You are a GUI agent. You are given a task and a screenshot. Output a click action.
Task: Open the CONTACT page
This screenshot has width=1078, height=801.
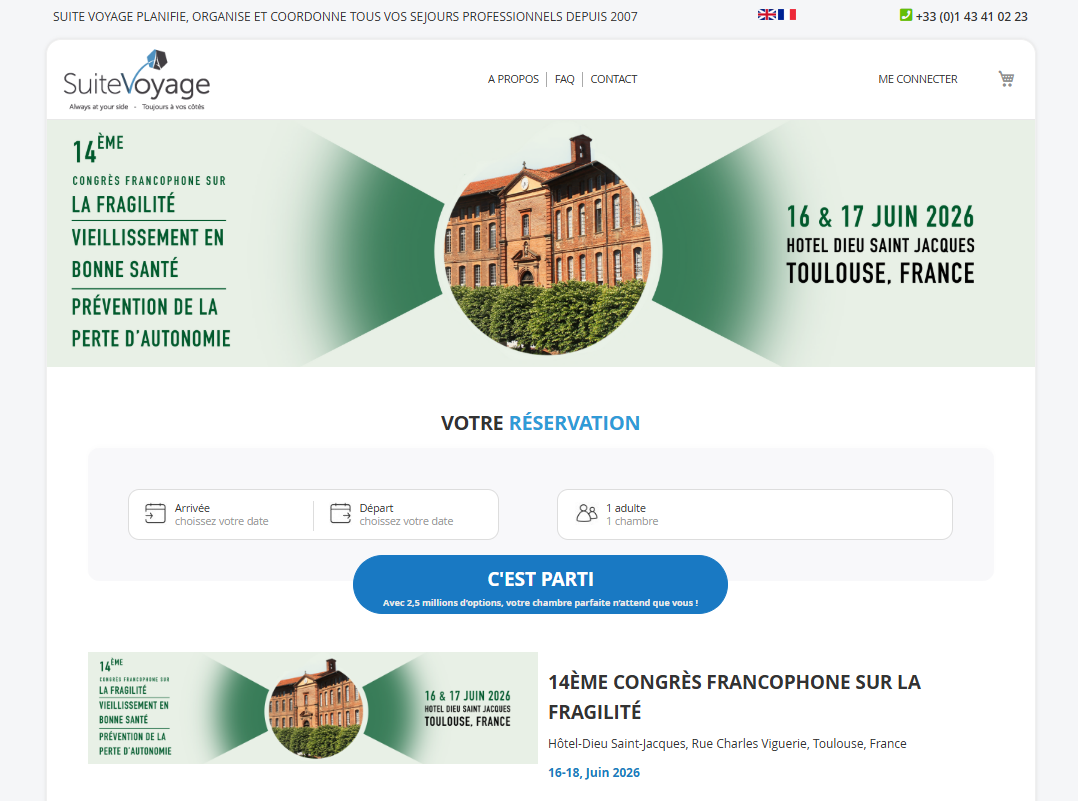click(614, 79)
